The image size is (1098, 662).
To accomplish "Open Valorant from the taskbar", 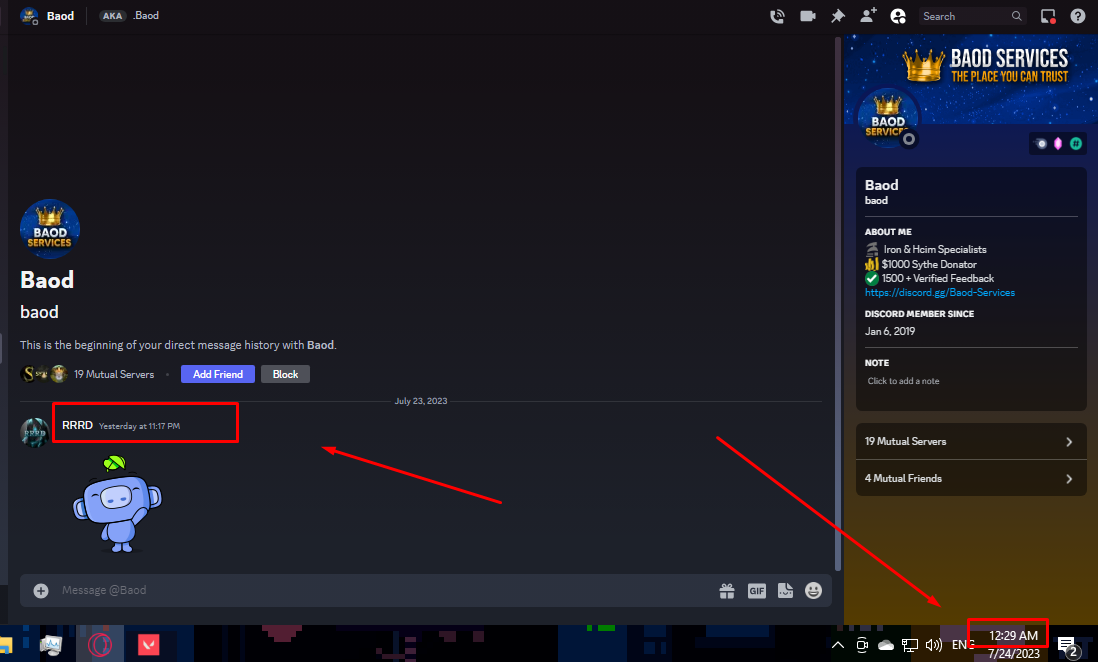I will pyautogui.click(x=148, y=644).
